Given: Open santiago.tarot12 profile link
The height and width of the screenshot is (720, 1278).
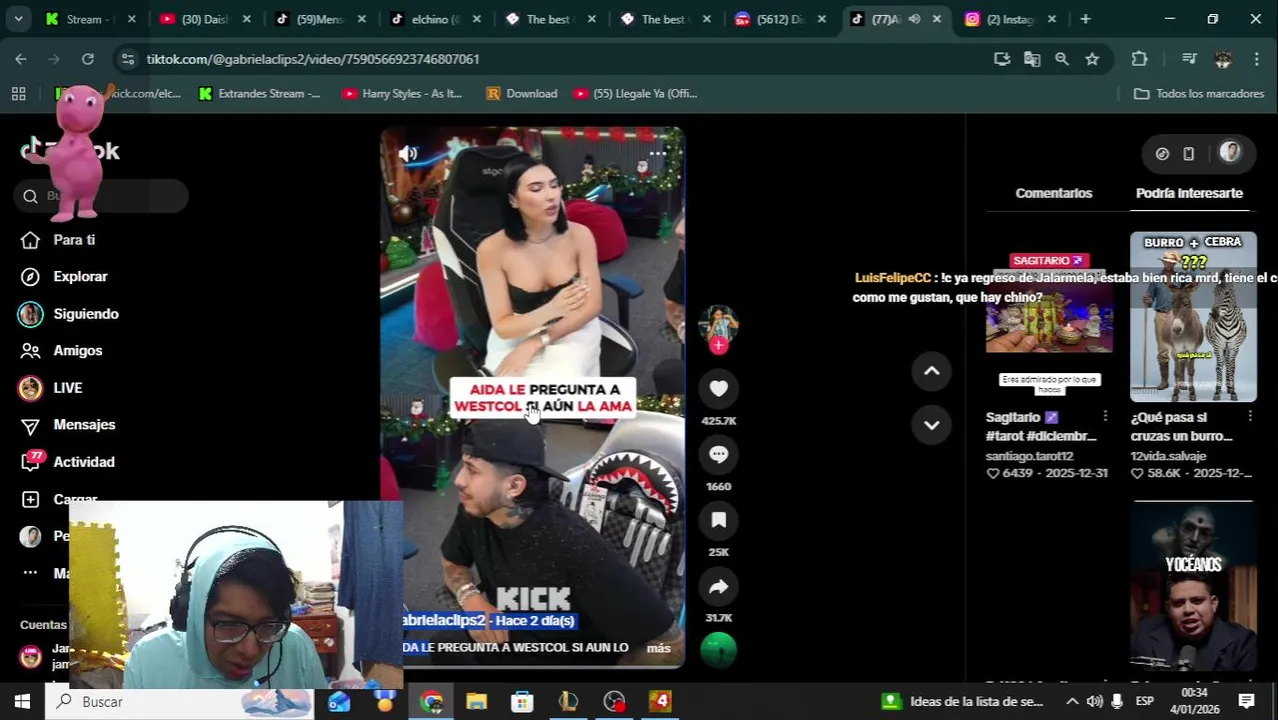Looking at the screenshot, I should (1029, 456).
